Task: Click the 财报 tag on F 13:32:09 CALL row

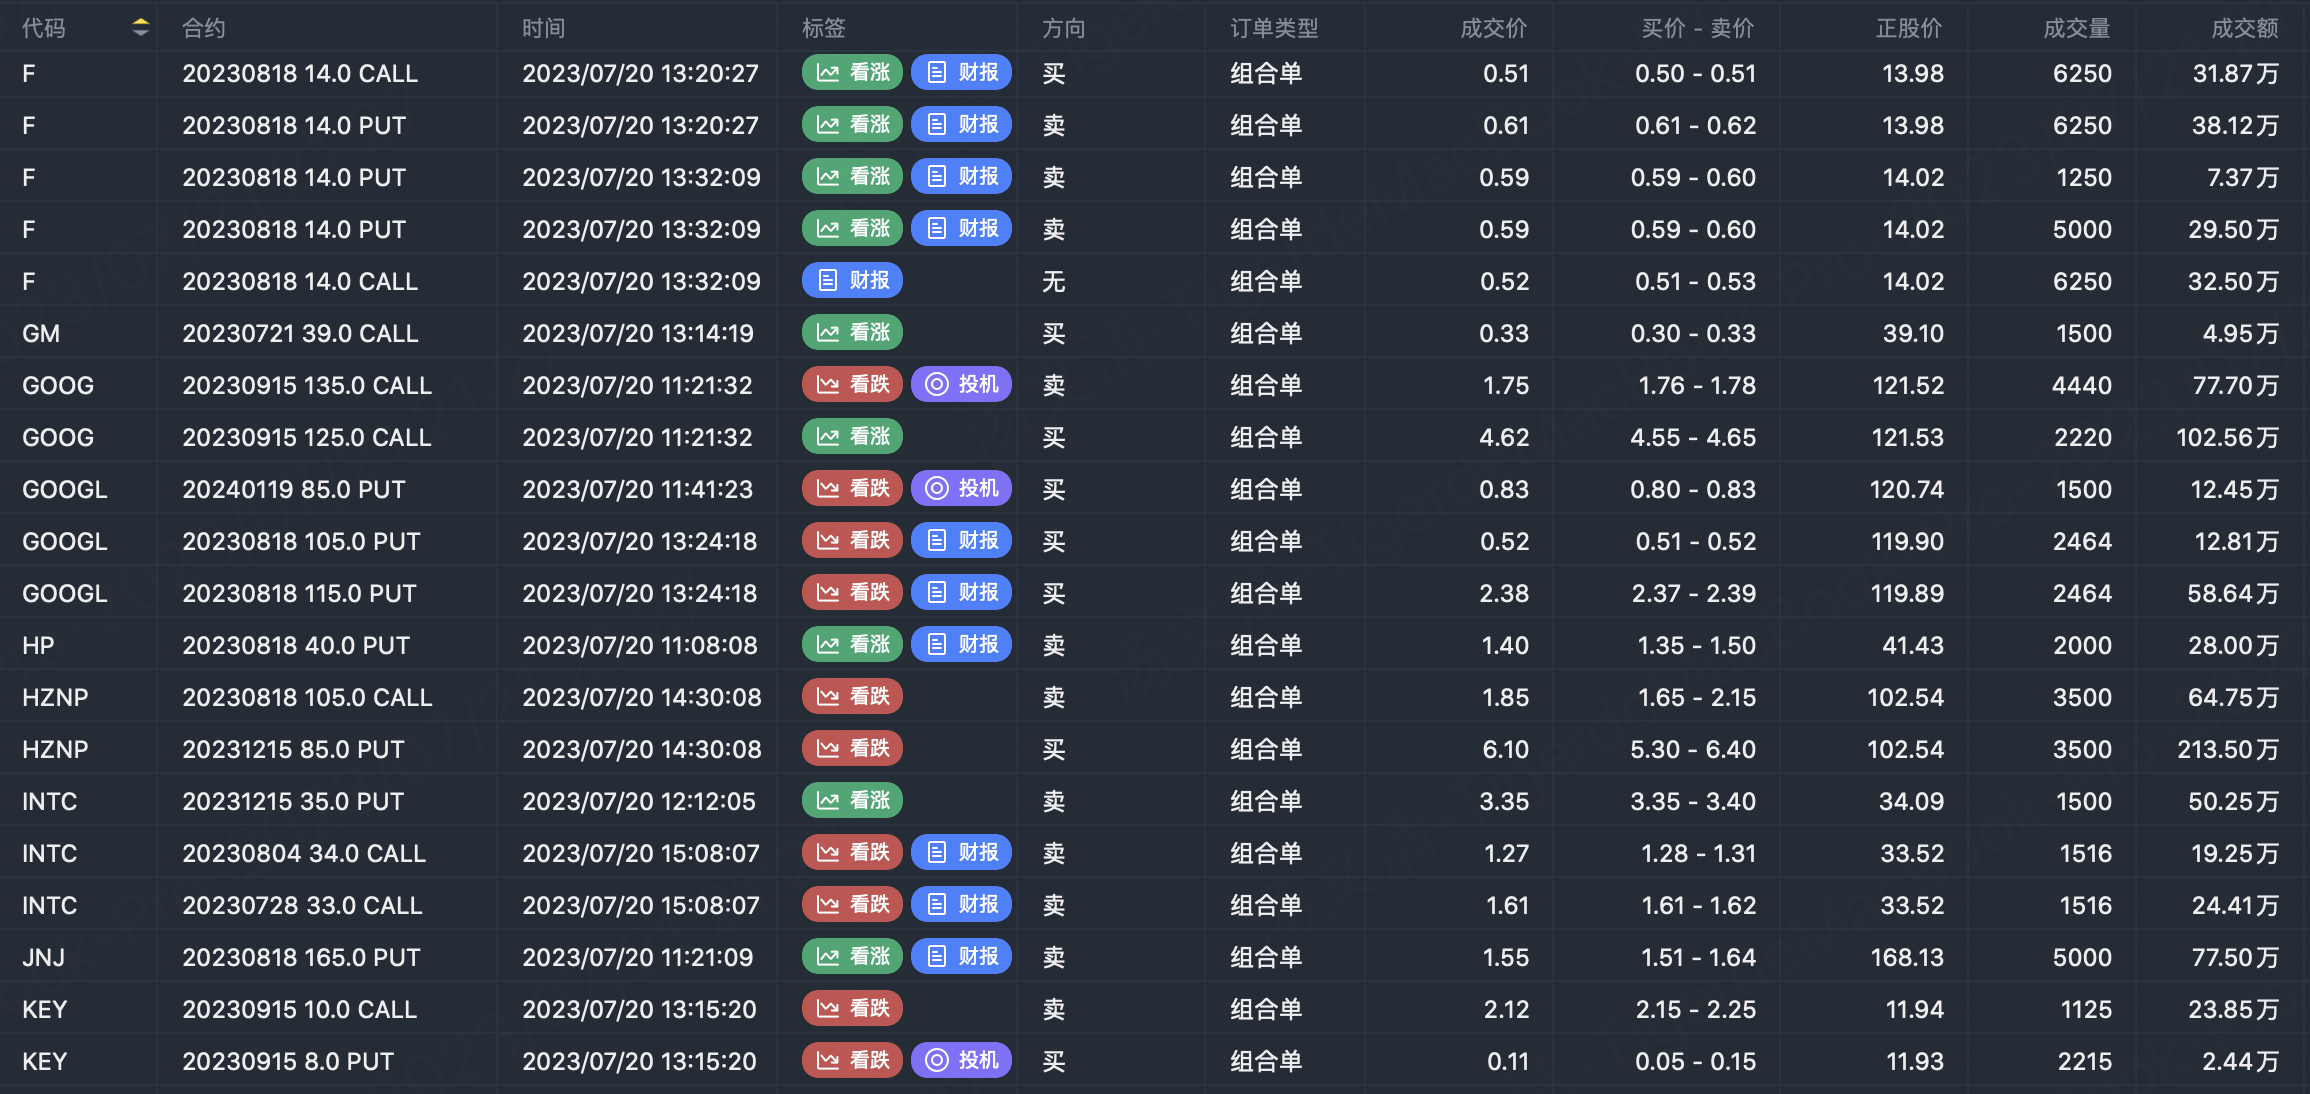Action: coord(852,281)
